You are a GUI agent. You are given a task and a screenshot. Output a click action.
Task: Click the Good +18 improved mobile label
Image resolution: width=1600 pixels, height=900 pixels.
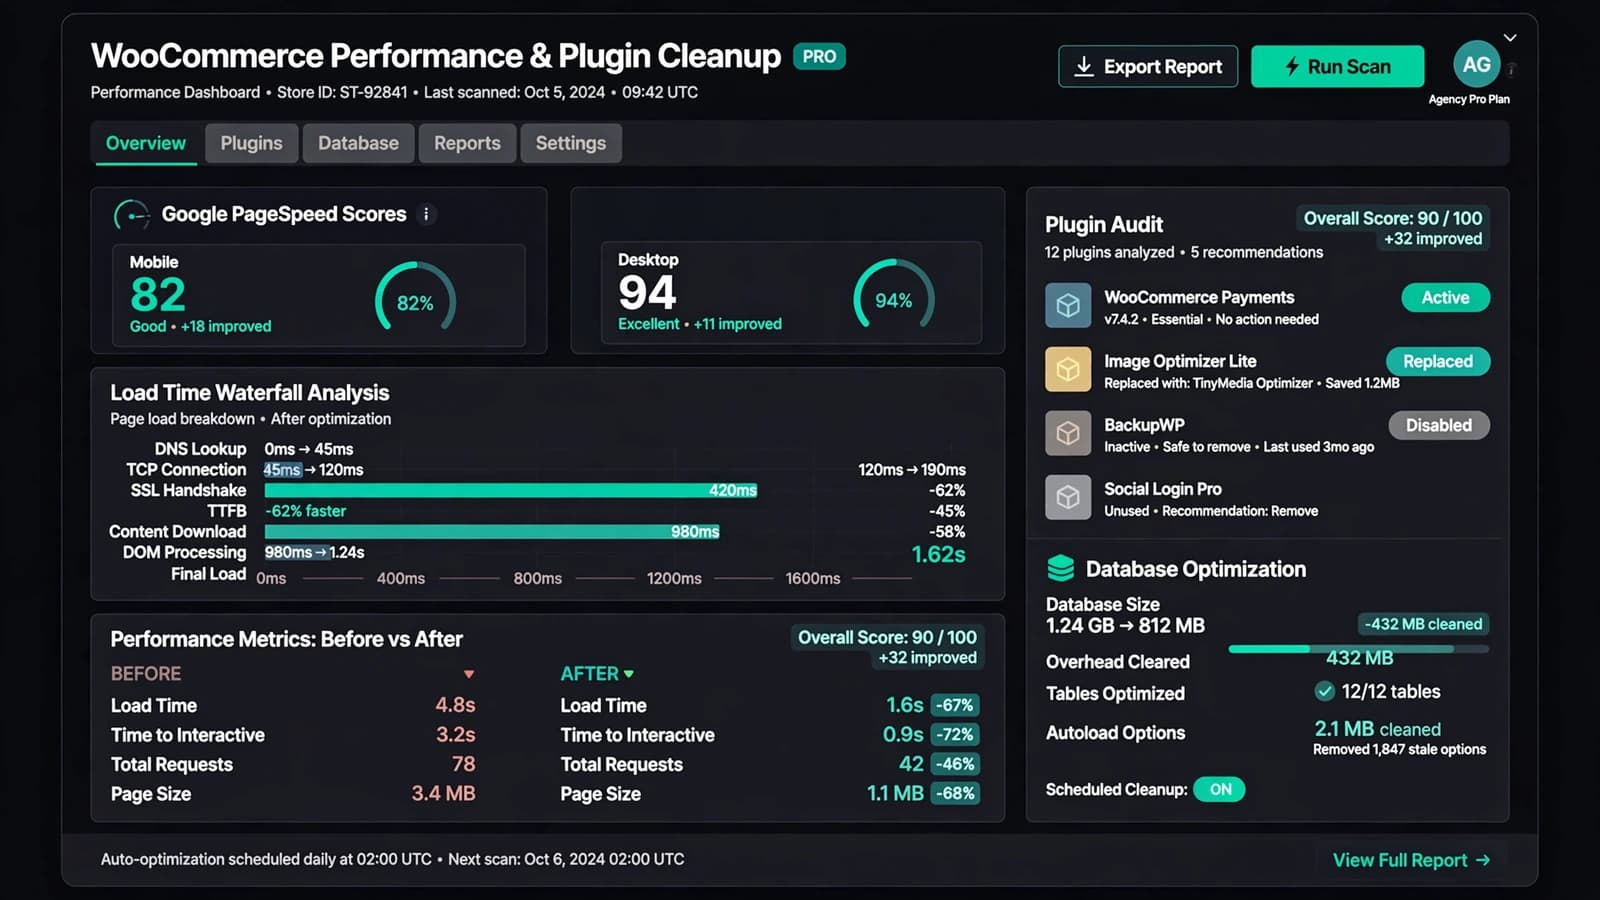200,326
